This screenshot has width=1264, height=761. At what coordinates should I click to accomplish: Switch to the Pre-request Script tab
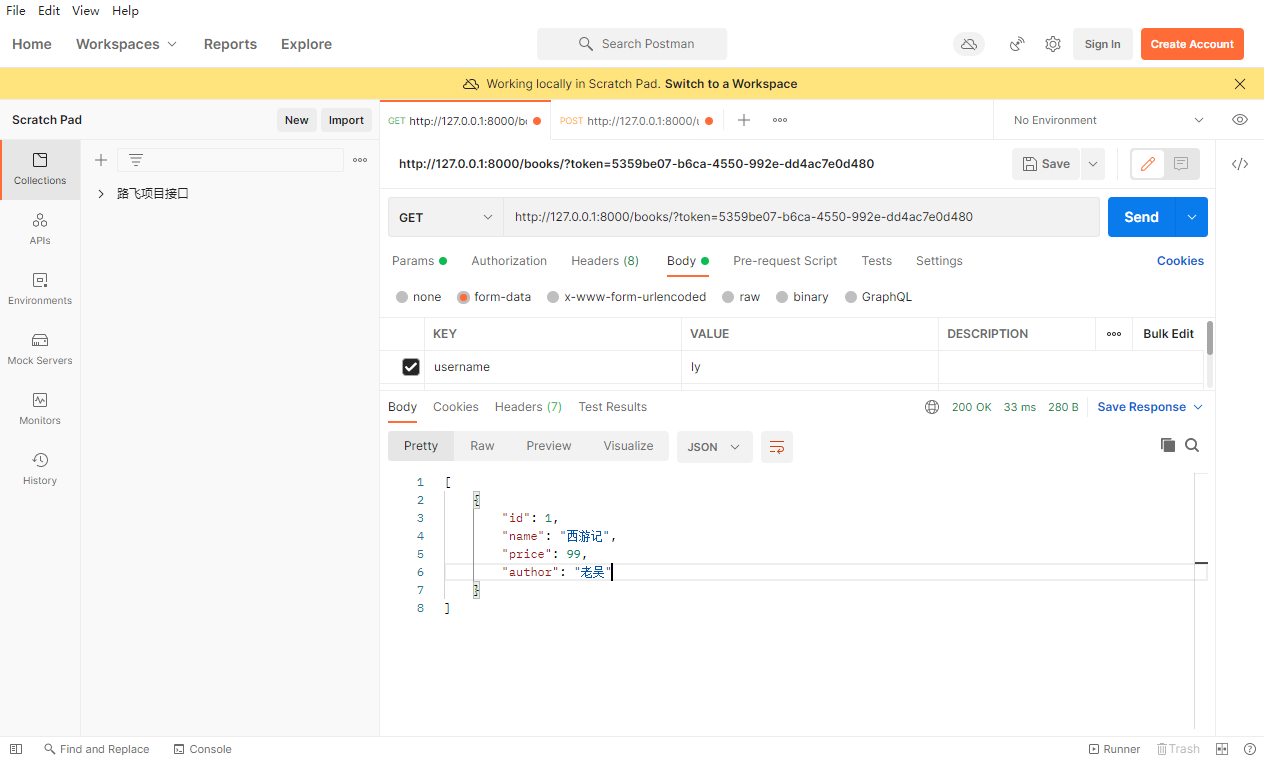[x=785, y=261]
